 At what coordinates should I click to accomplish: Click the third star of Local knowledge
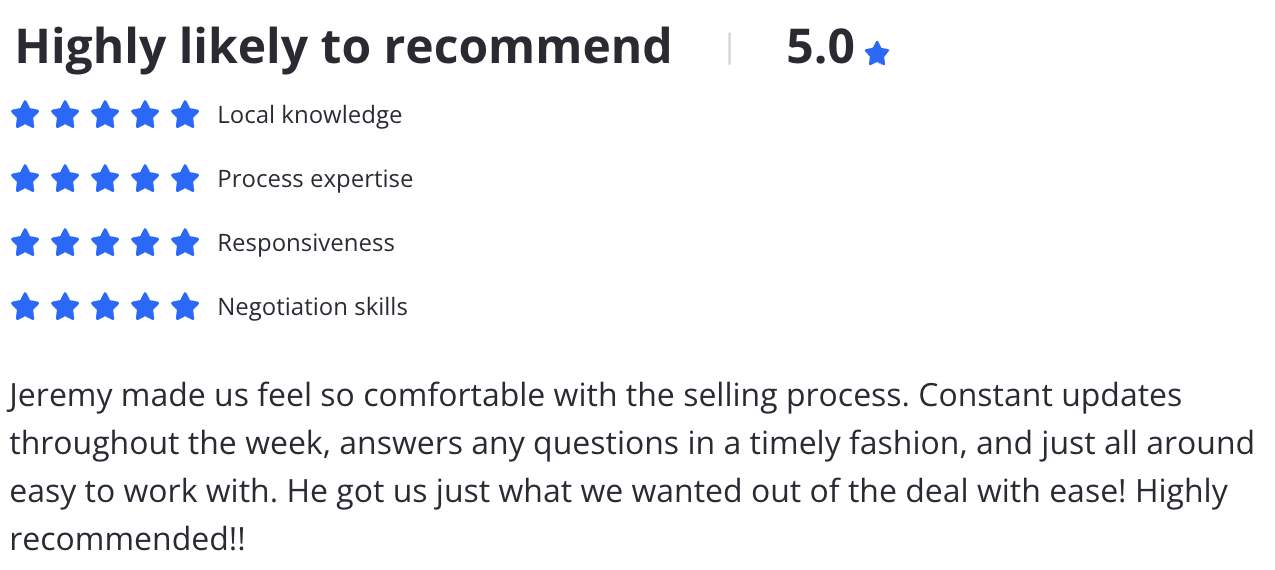pyautogui.click(x=105, y=115)
